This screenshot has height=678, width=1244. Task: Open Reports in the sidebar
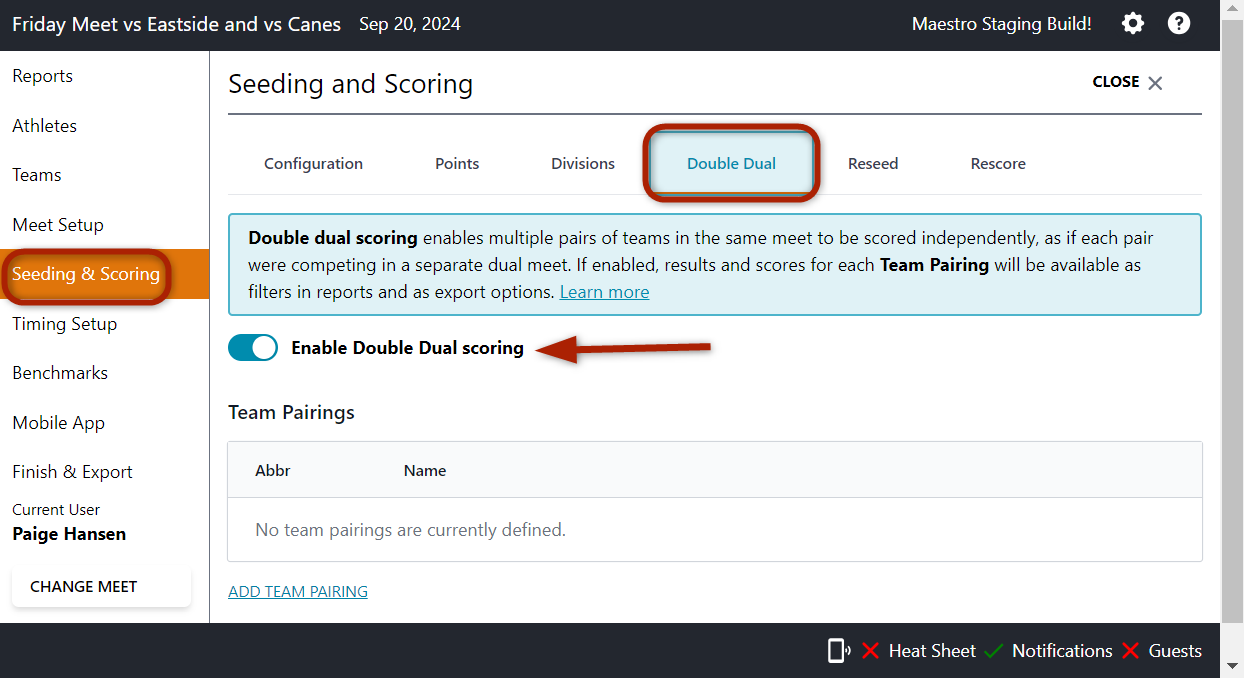tap(42, 76)
